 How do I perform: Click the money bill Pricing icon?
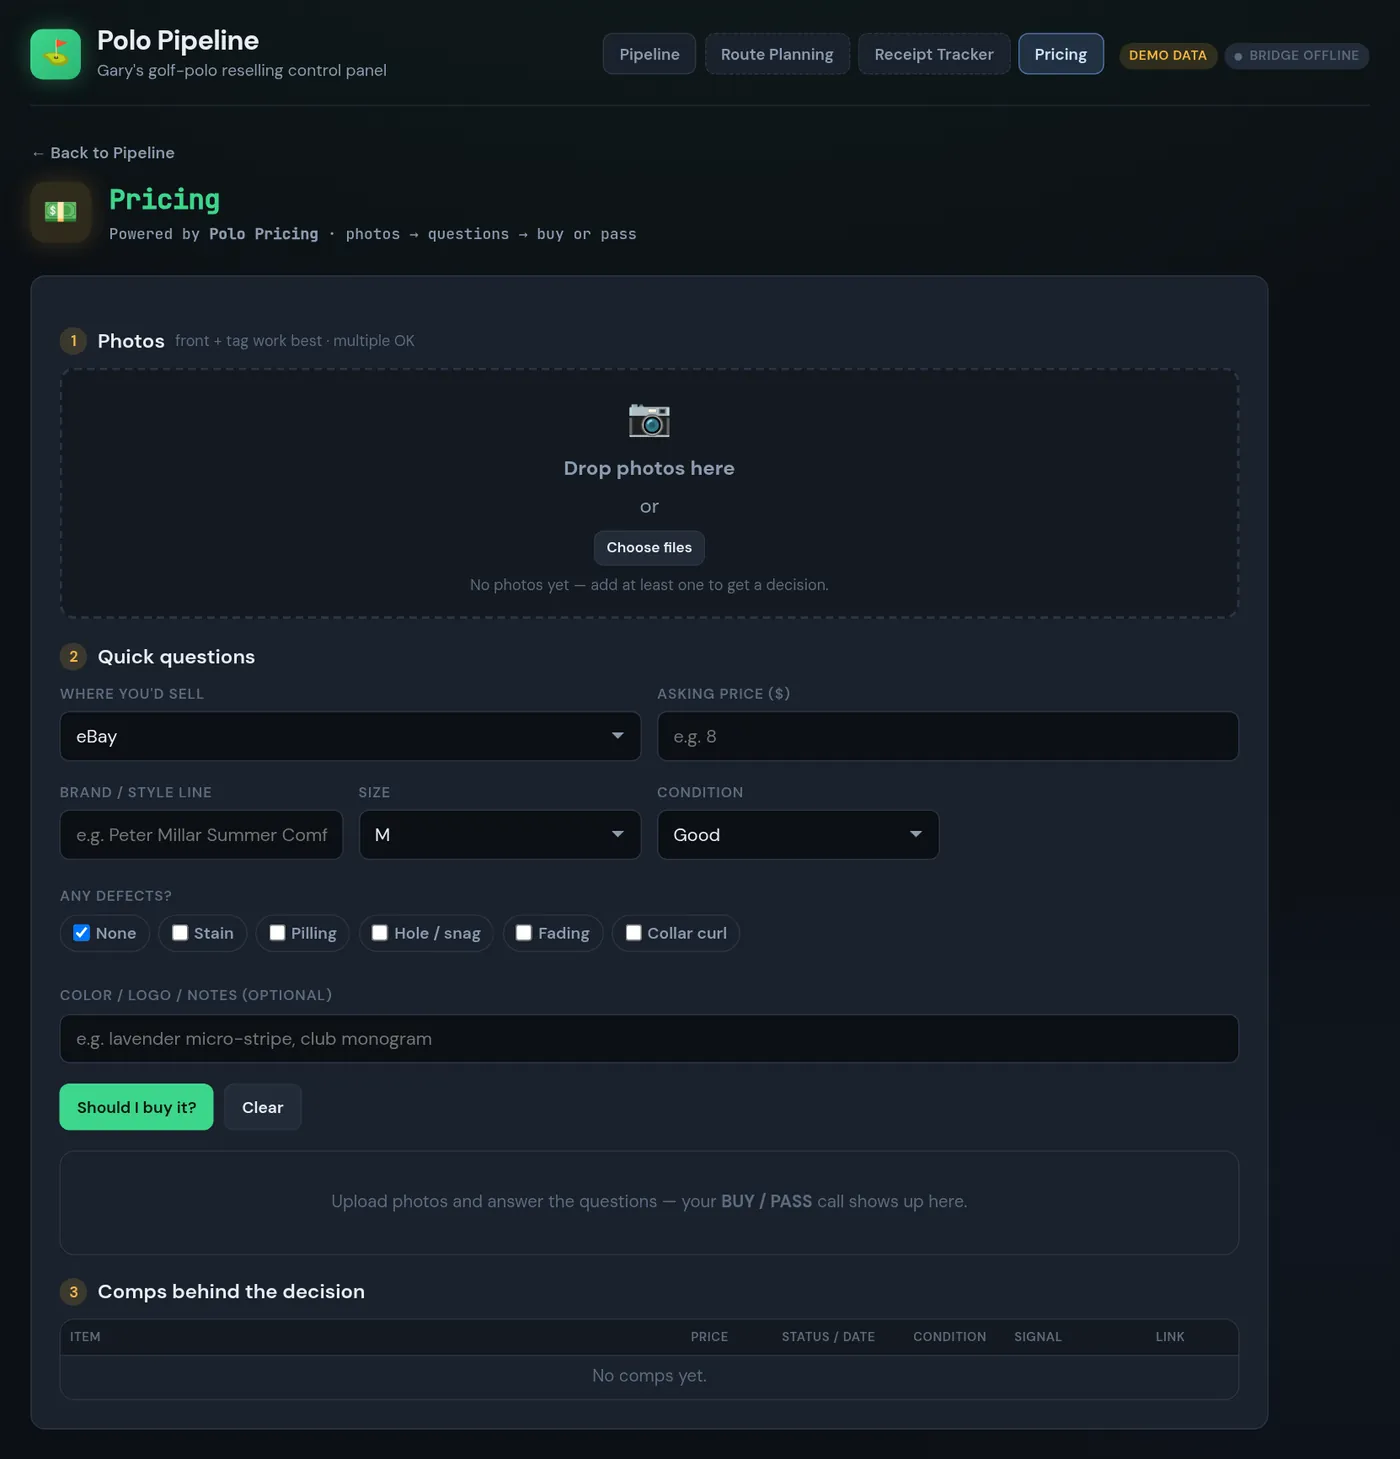(x=60, y=212)
